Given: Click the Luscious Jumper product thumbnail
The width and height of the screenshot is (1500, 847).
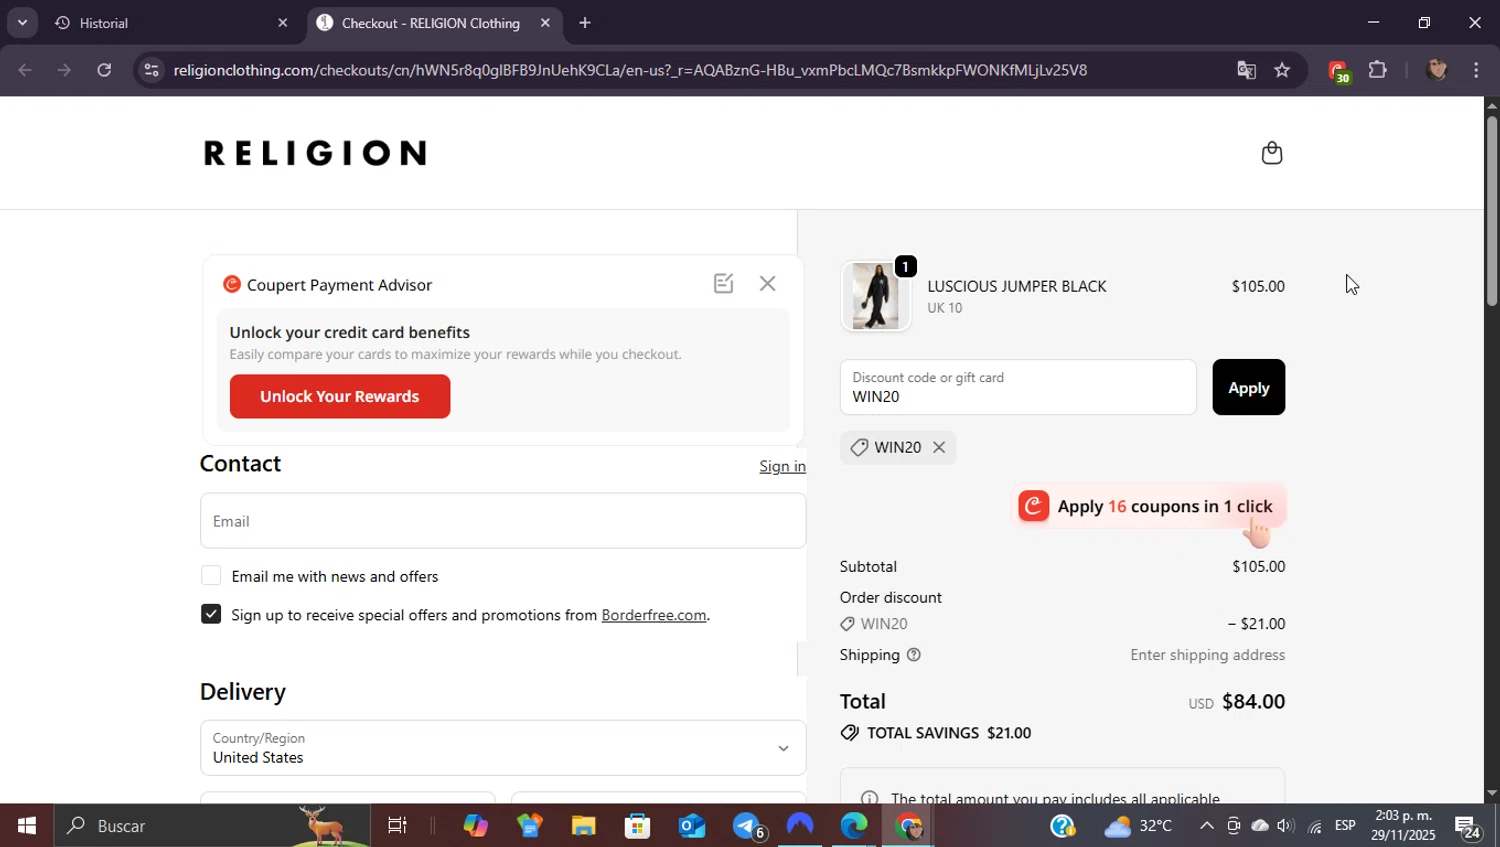Looking at the screenshot, I should (876, 297).
